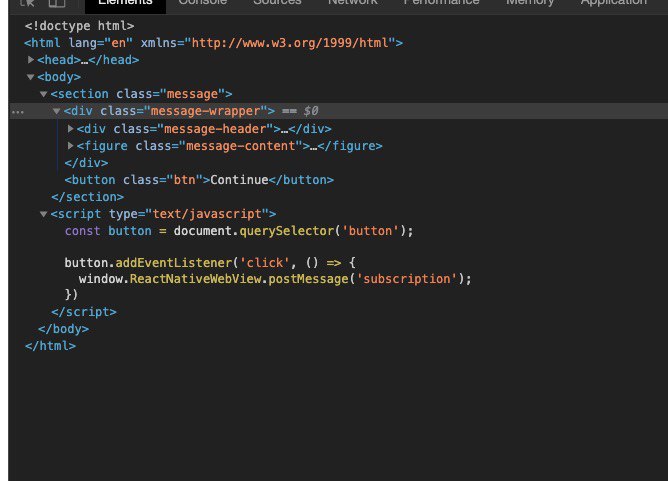Click the "message-content" class value

click(x=241, y=146)
